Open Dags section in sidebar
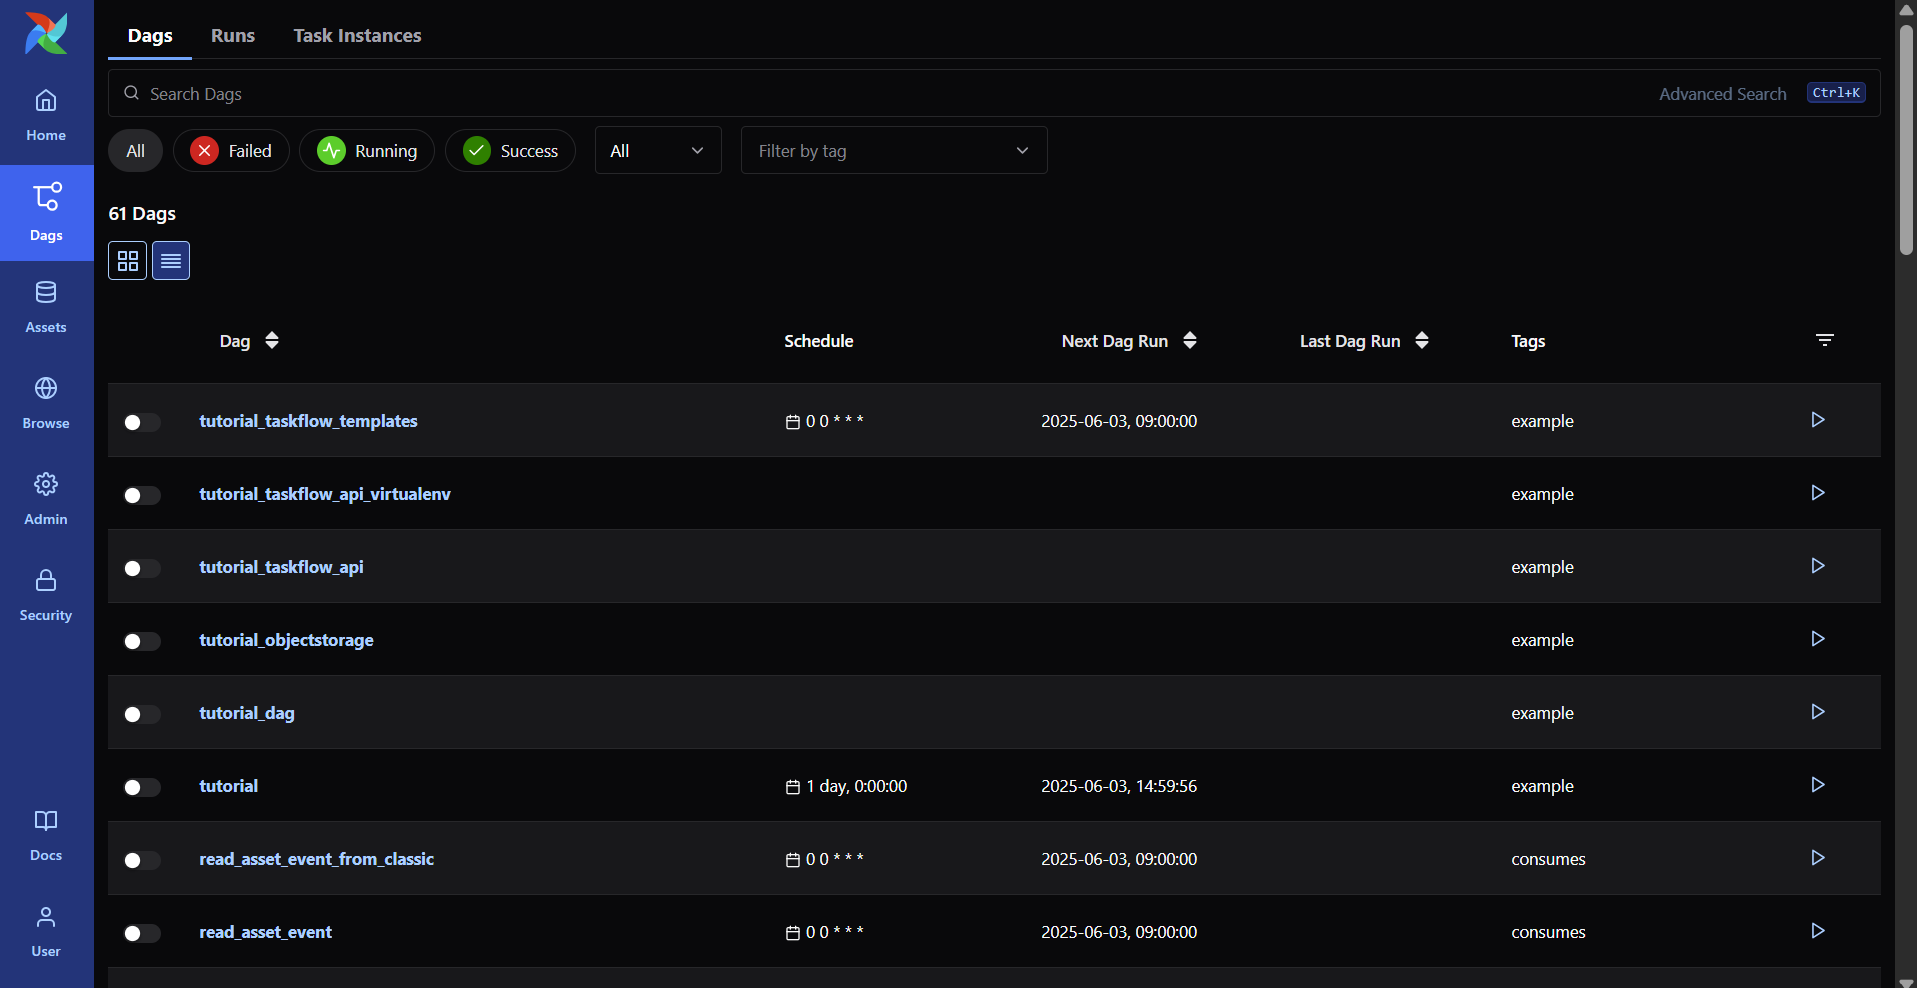The image size is (1917, 988). coord(46,213)
